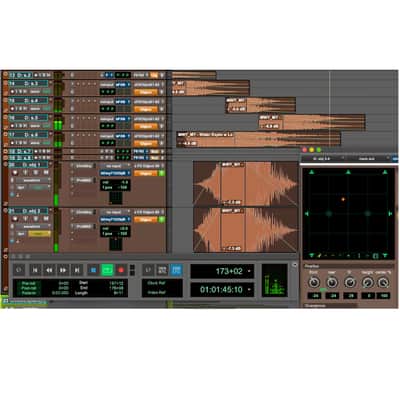
Task: Click the Rewind transport button
Action: click(49, 270)
